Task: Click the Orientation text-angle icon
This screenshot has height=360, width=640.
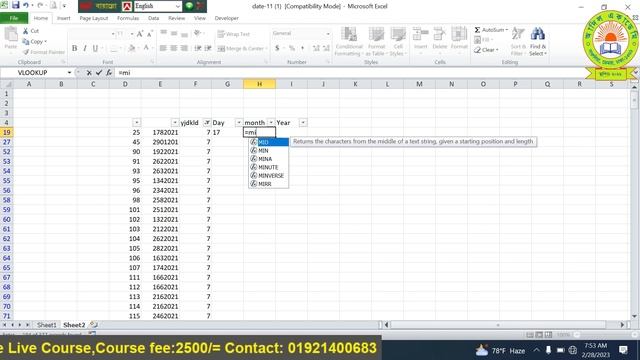Action: pos(198,33)
